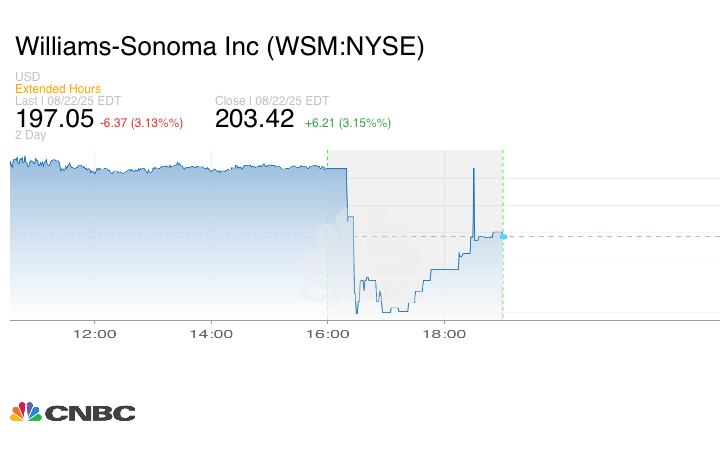
Task: Click the CNBC peacock logo icon
Action: coord(25,412)
